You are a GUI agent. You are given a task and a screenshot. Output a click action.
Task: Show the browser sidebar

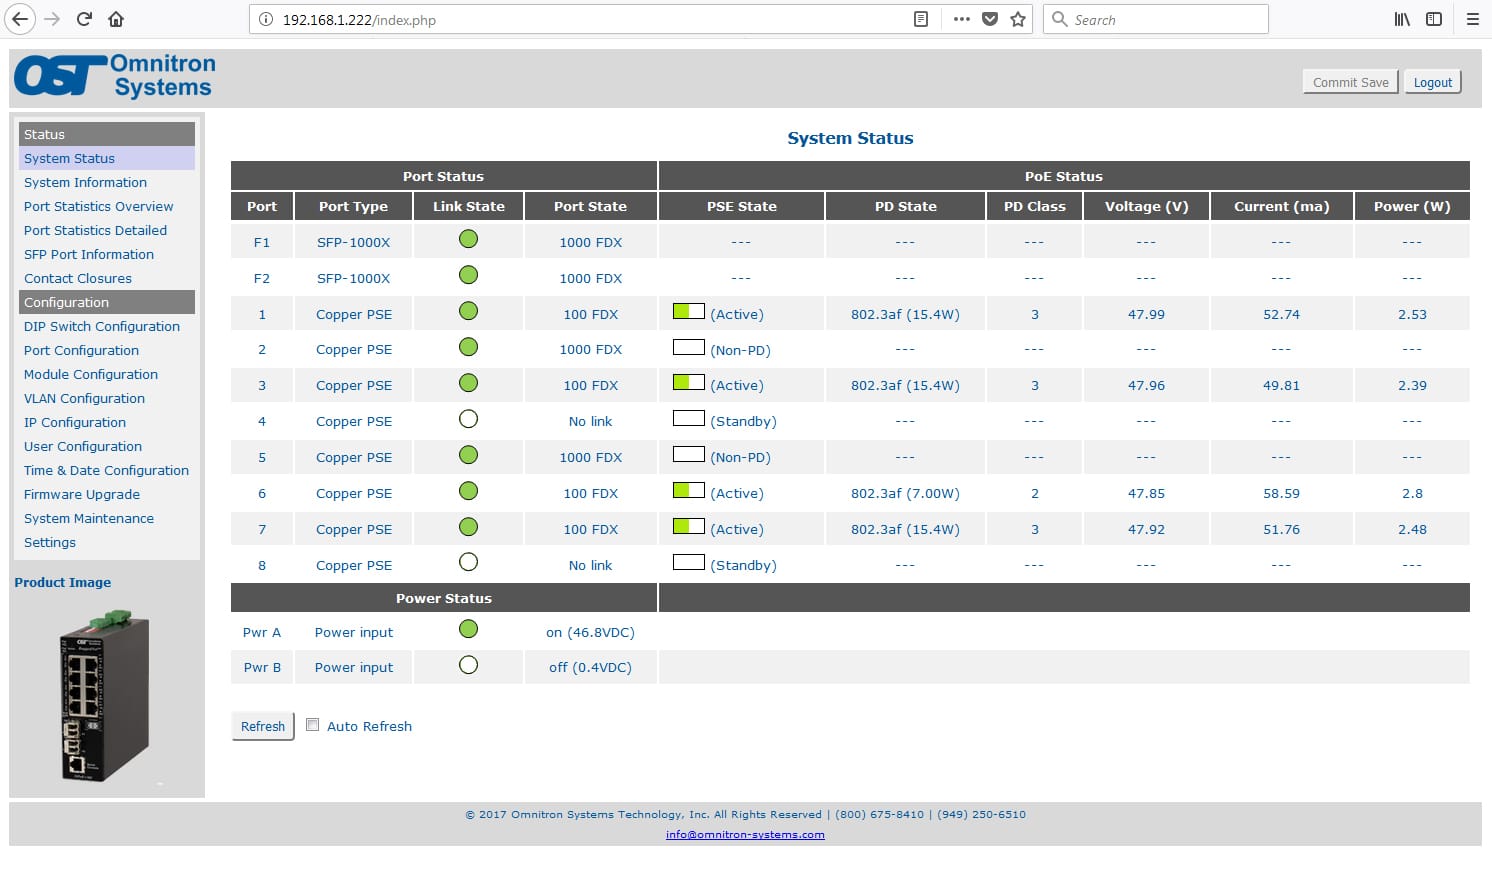point(1434,19)
